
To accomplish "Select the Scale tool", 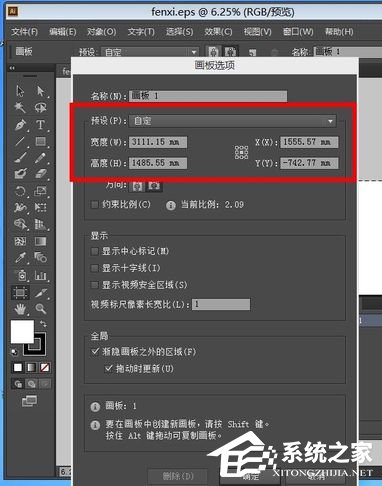I will coord(41,191).
